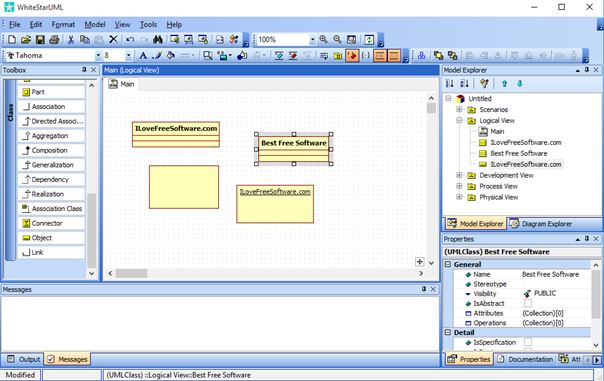Select the Dependency tool
The height and width of the screenshot is (381, 604).
click(x=51, y=180)
